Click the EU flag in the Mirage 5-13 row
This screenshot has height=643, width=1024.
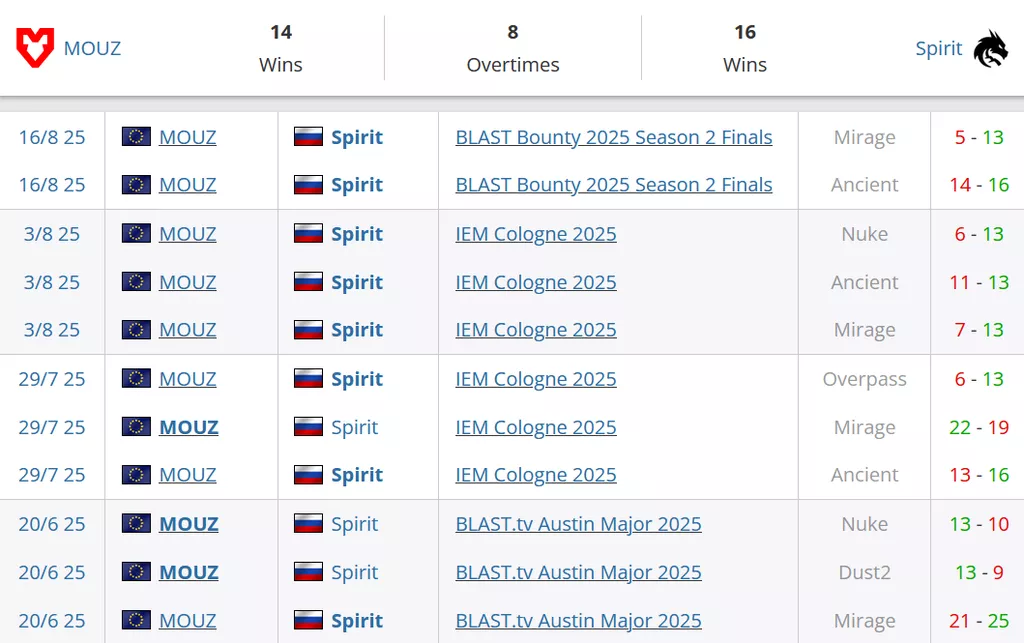tap(136, 137)
